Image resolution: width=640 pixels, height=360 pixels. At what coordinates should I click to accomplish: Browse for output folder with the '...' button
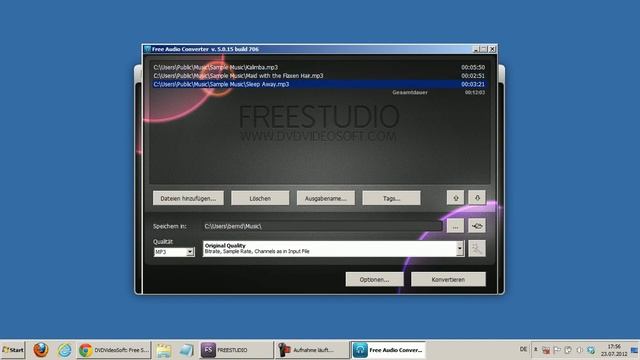[x=455, y=226]
